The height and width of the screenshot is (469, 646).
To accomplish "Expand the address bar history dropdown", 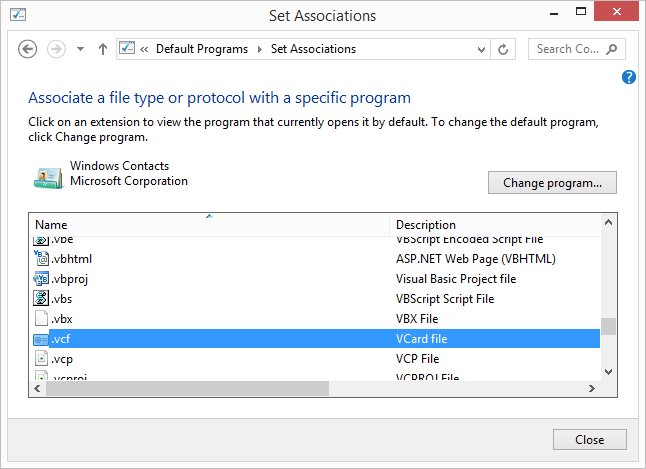I will click(481, 48).
